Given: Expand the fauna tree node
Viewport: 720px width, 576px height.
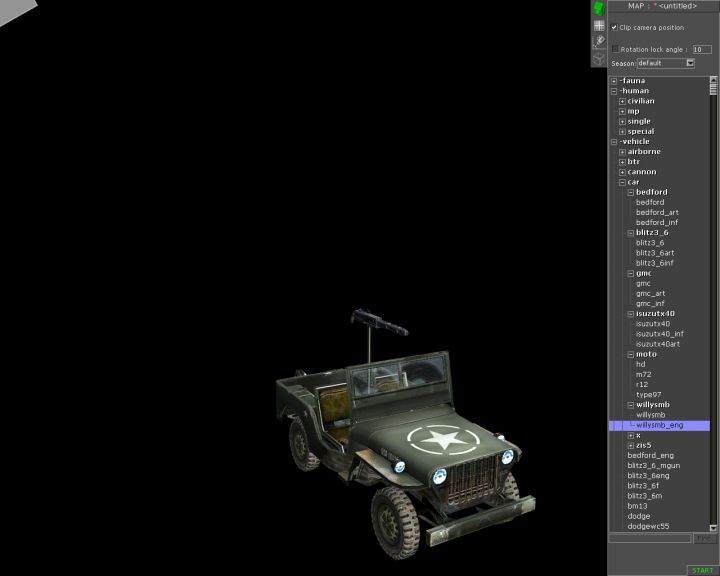Looking at the screenshot, I should (x=614, y=81).
